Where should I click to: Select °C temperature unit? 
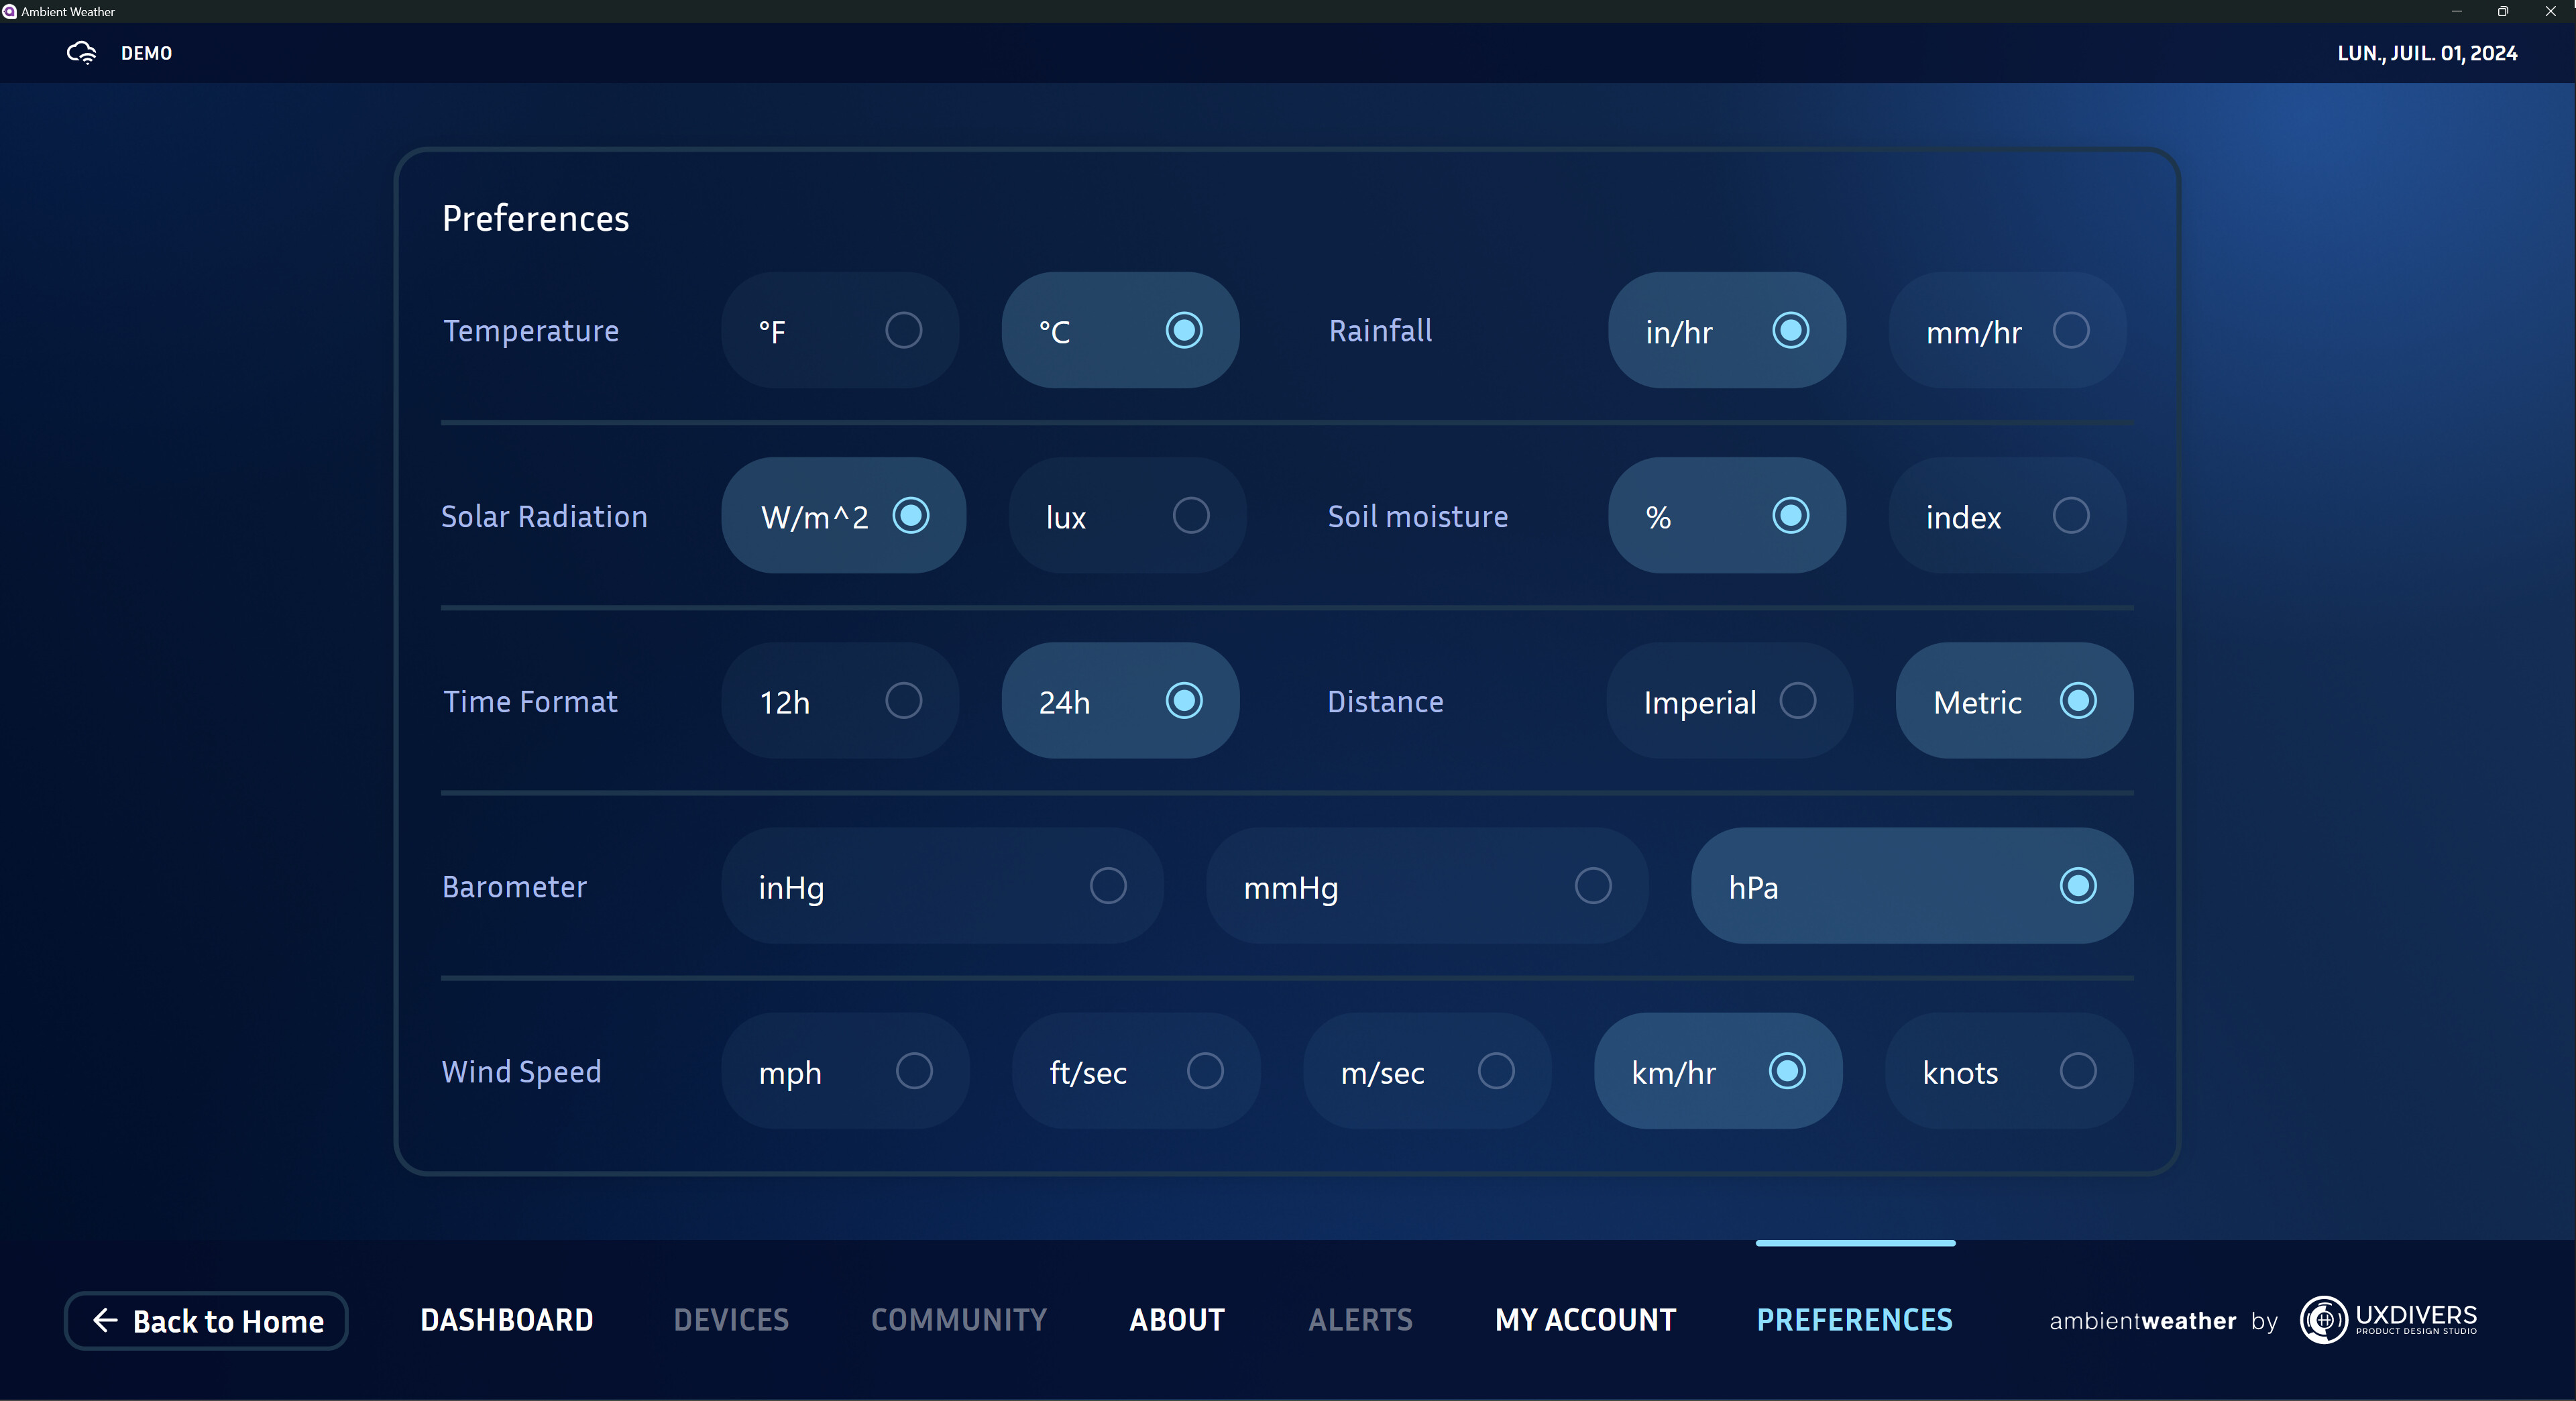pos(1120,330)
